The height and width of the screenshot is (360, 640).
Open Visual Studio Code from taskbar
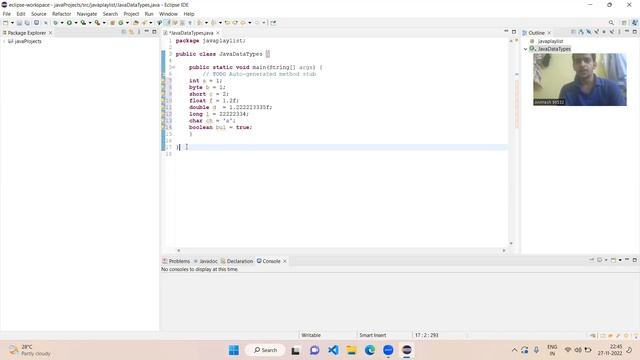coord(333,350)
